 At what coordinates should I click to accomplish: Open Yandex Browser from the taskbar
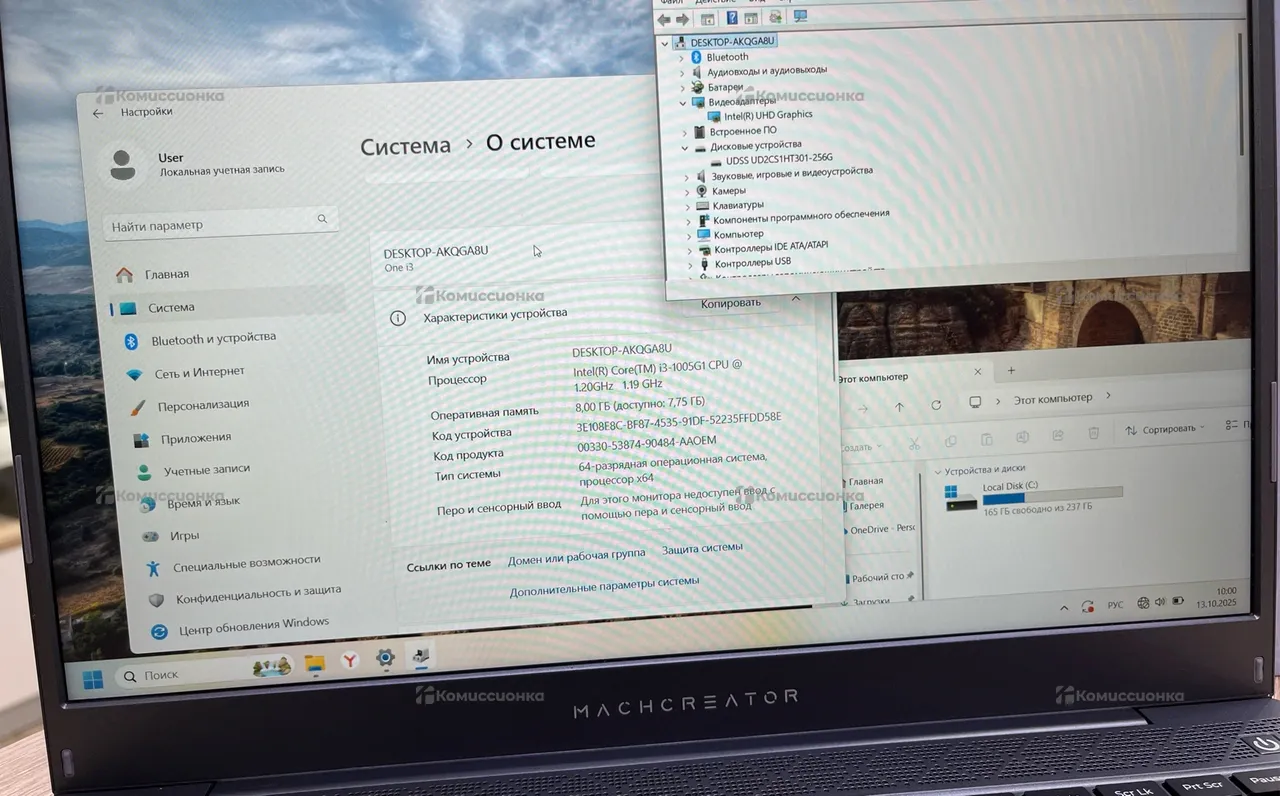tap(351, 660)
